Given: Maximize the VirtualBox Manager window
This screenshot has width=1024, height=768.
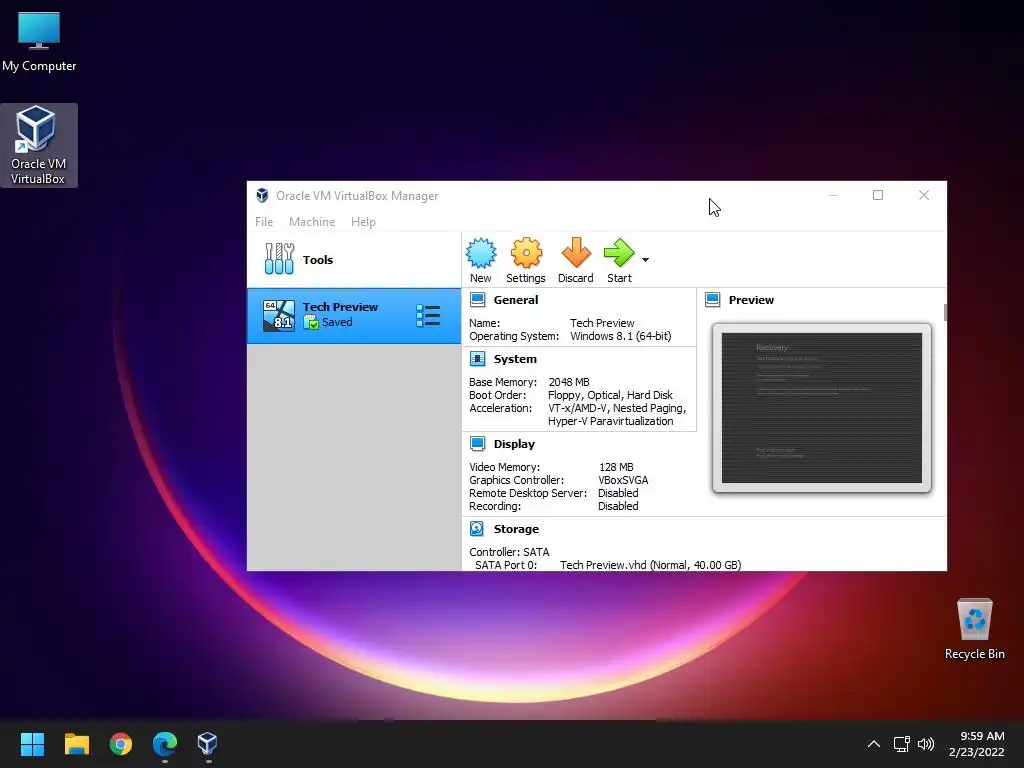Looking at the screenshot, I should 878,195.
